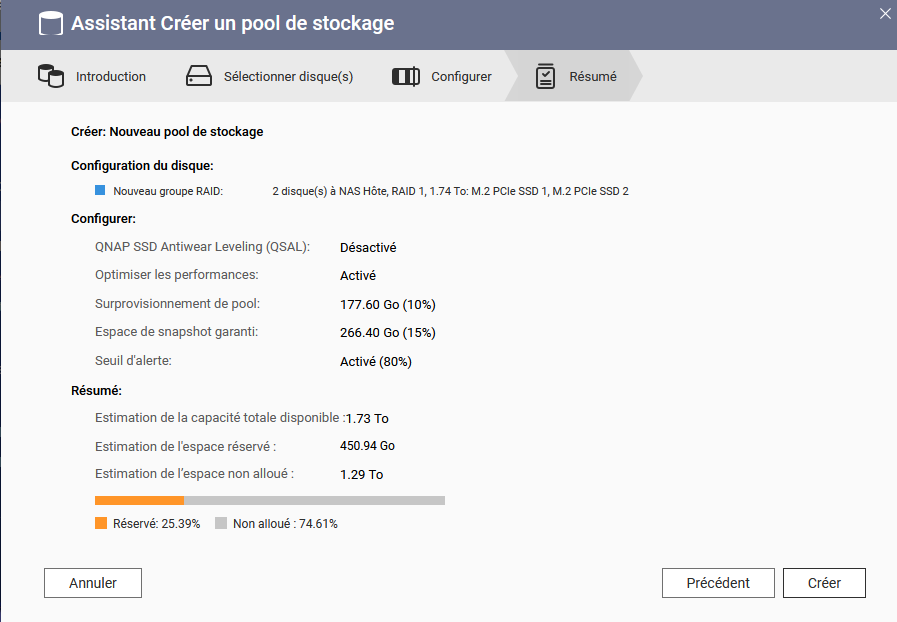Click the Sélectionner disque(s) drive icon
This screenshot has height=622, width=897.
[200, 76]
